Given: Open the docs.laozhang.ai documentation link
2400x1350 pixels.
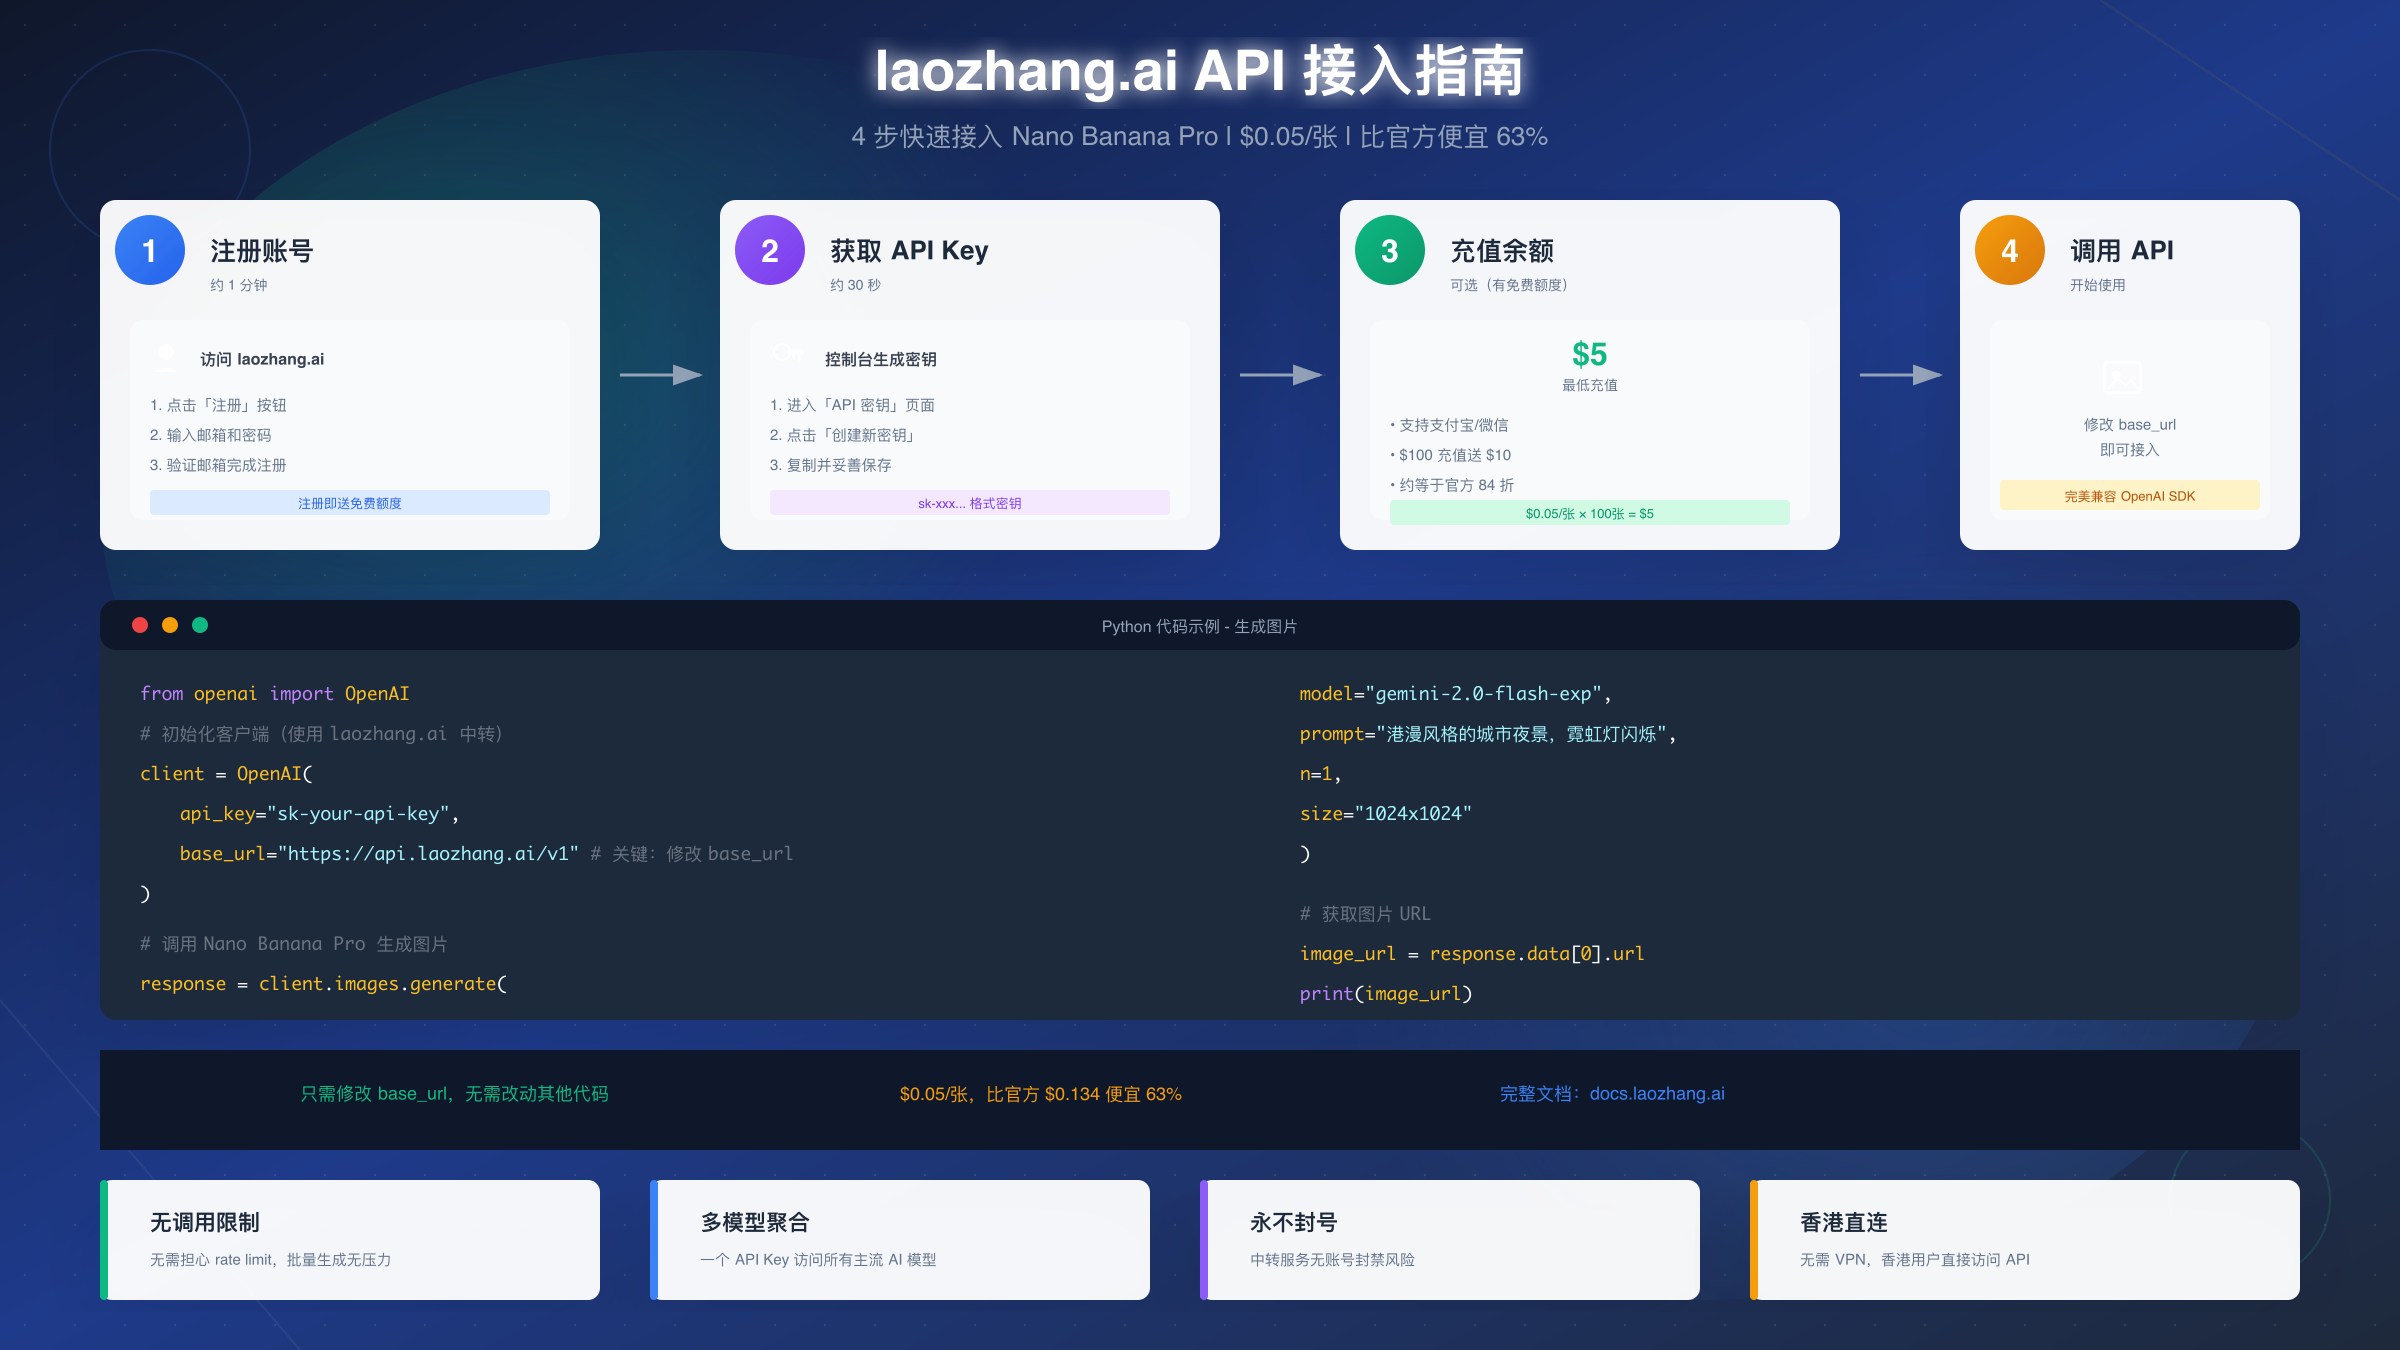Looking at the screenshot, I should tap(1657, 1093).
